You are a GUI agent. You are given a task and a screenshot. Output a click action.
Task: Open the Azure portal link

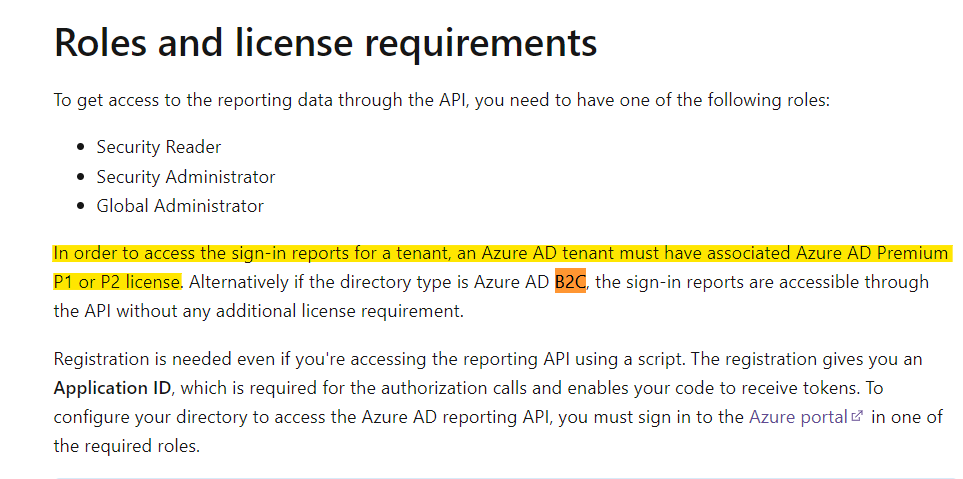tap(797, 417)
